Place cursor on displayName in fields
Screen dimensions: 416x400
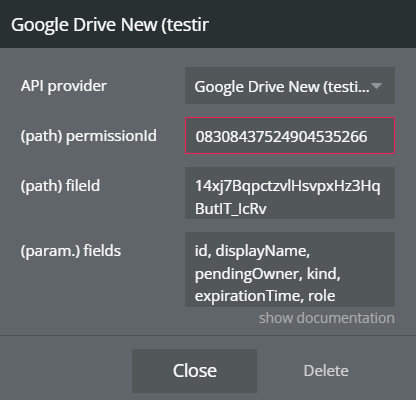263,251
